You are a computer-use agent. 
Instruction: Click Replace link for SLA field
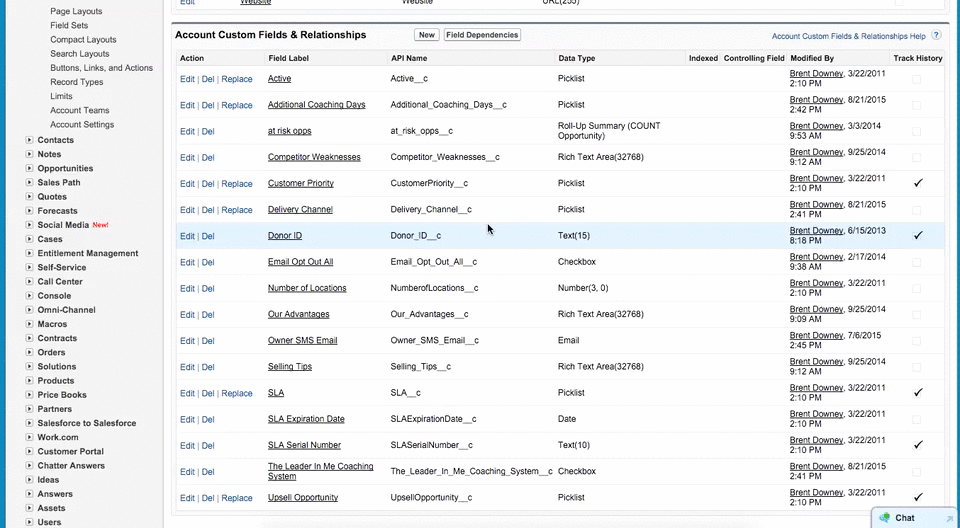(237, 393)
